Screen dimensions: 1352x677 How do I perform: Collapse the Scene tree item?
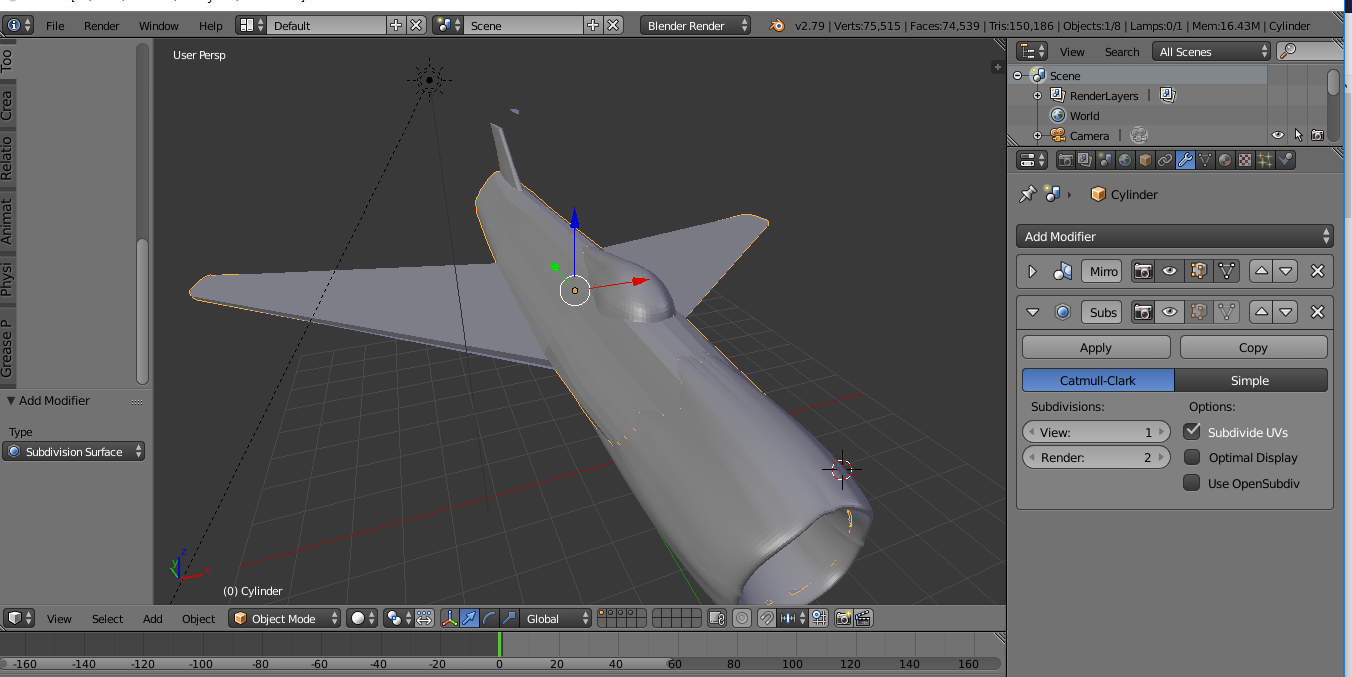pyautogui.click(x=1018, y=76)
